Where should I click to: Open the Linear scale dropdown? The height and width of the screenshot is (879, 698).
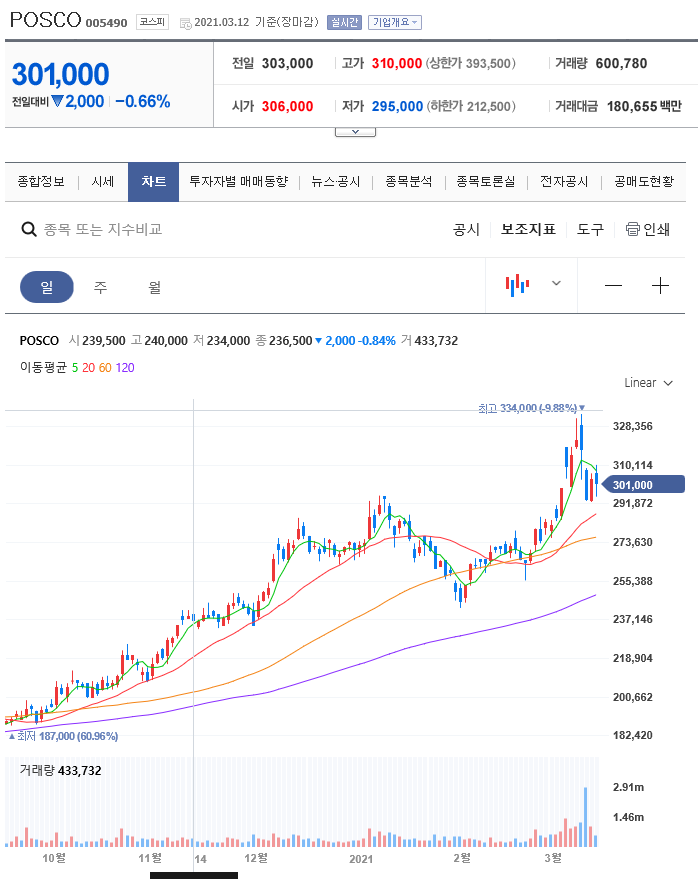(x=648, y=383)
